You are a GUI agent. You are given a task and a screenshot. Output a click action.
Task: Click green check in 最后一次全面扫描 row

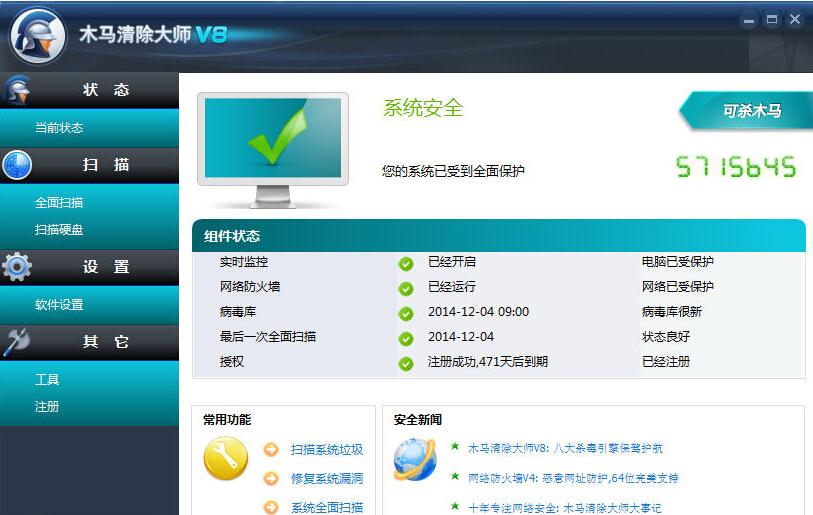coord(406,339)
